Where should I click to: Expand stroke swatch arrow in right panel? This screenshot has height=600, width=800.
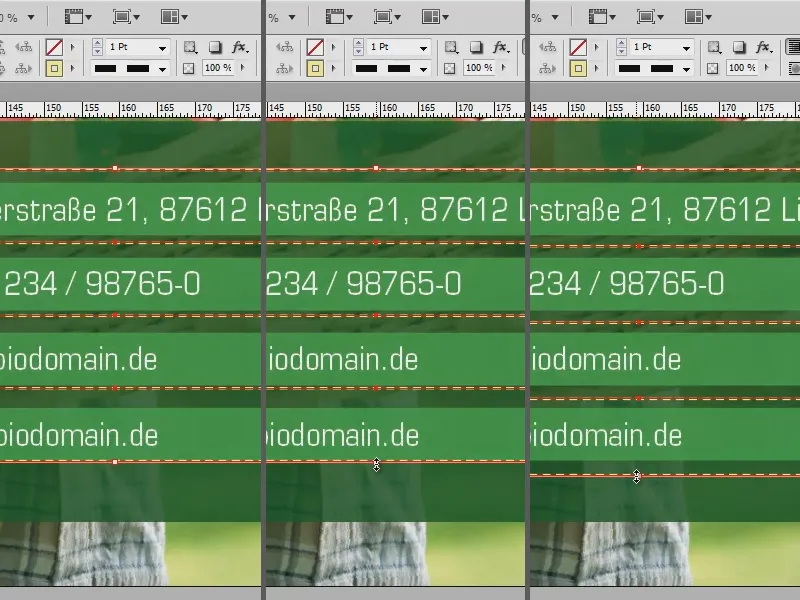pyautogui.click(x=596, y=68)
